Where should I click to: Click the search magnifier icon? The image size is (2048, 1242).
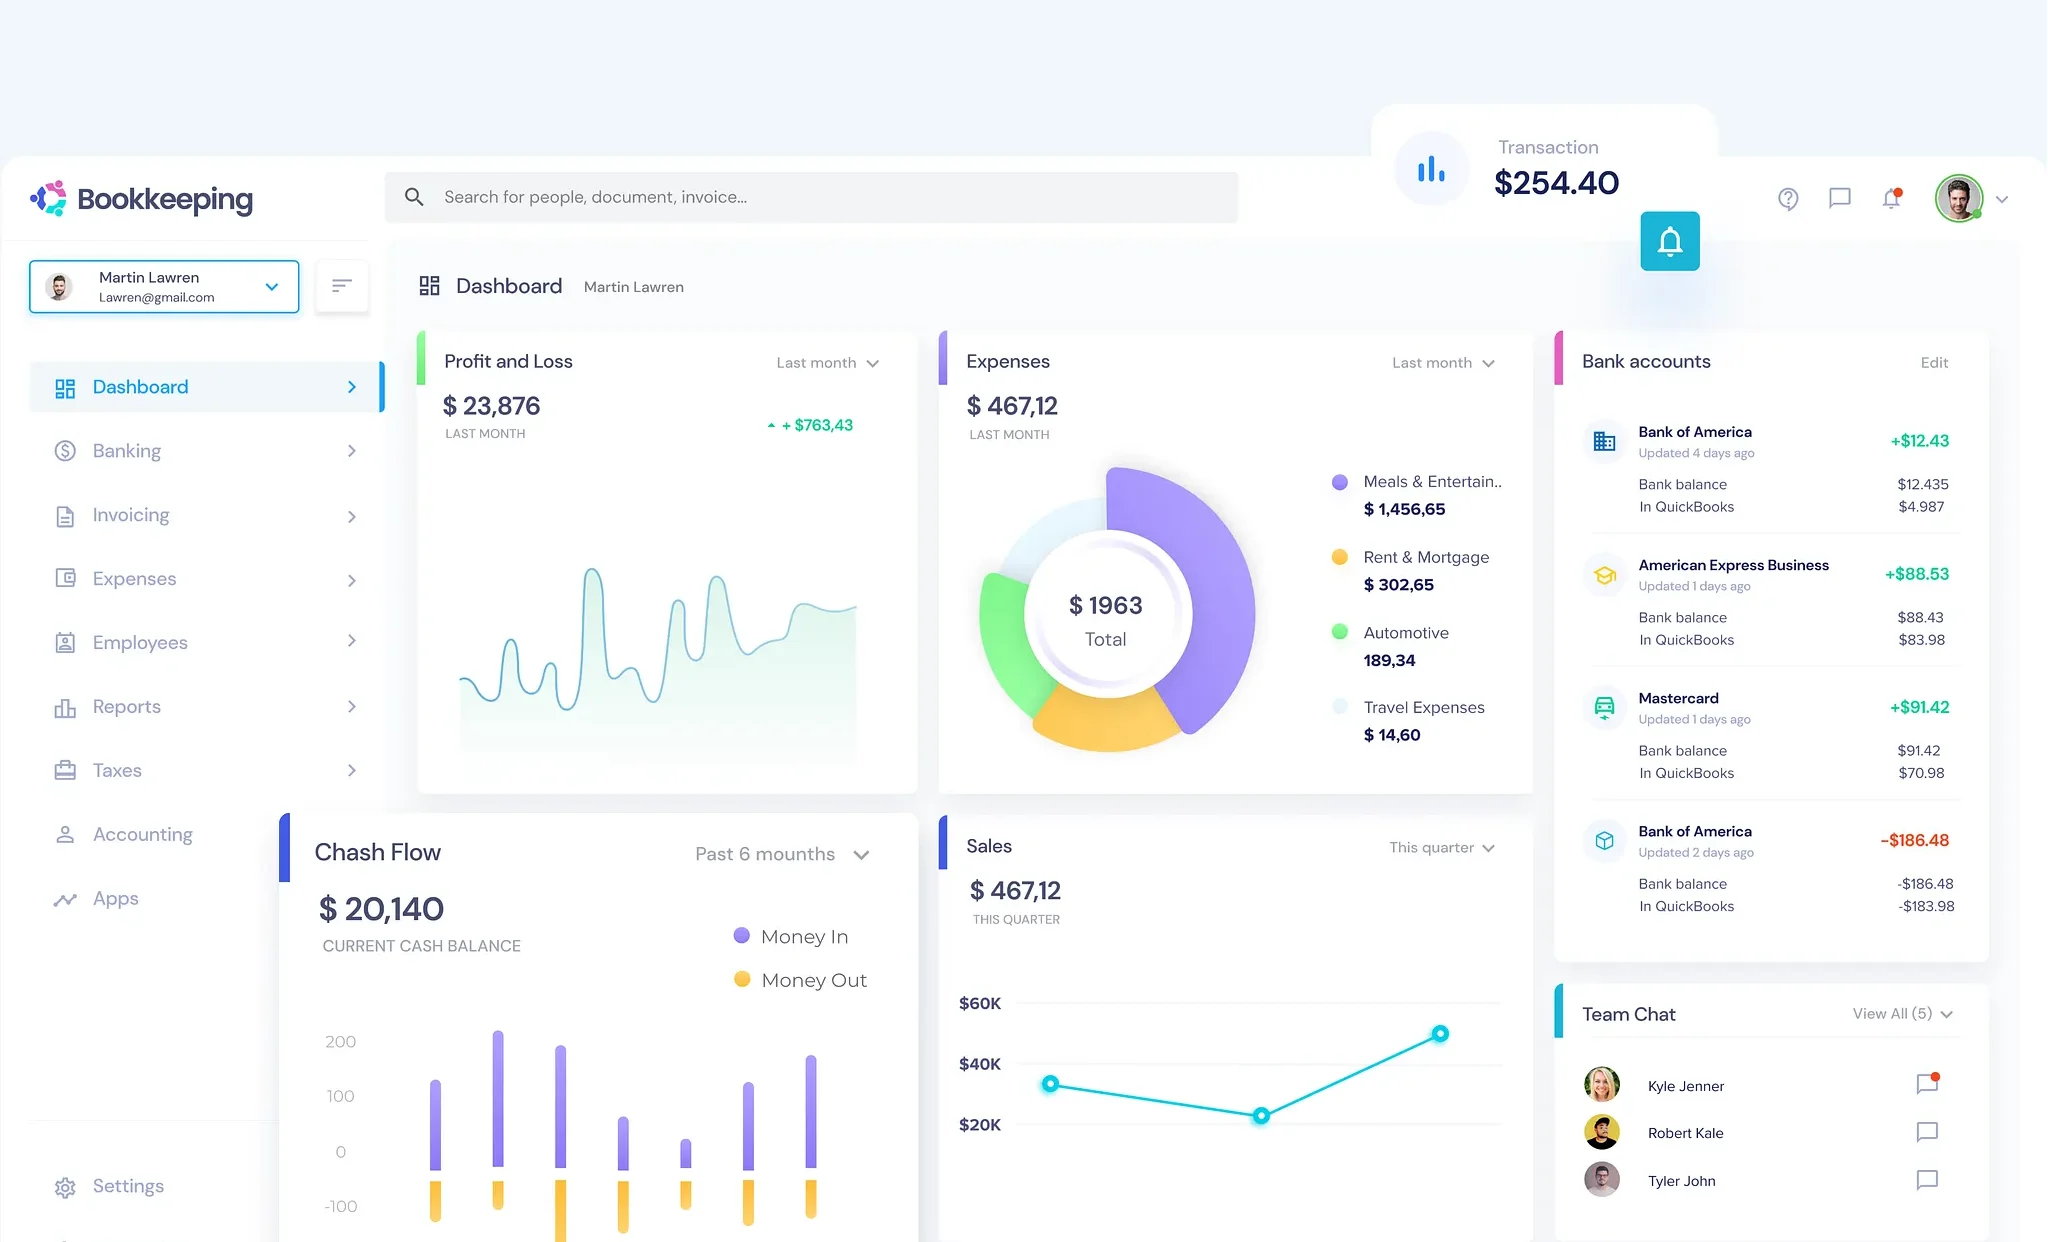414,197
